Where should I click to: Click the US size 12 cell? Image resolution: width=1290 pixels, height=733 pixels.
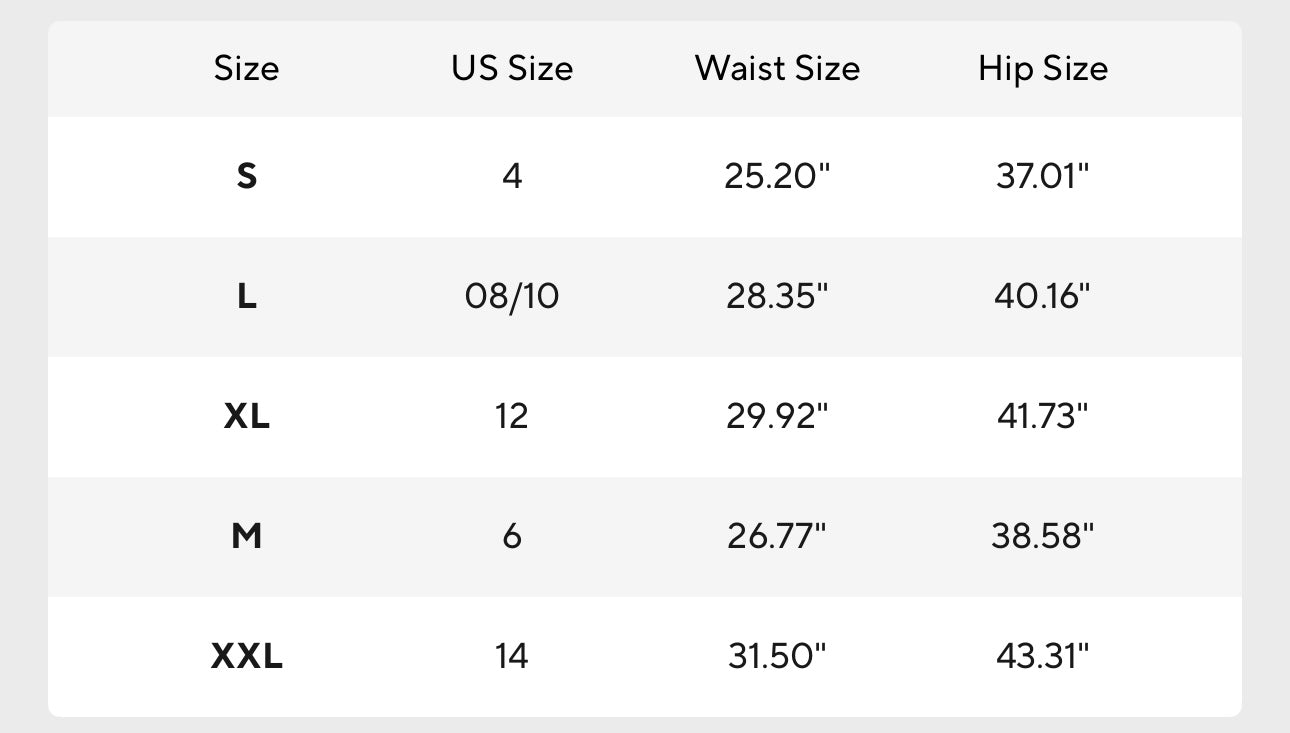pyautogui.click(x=512, y=416)
